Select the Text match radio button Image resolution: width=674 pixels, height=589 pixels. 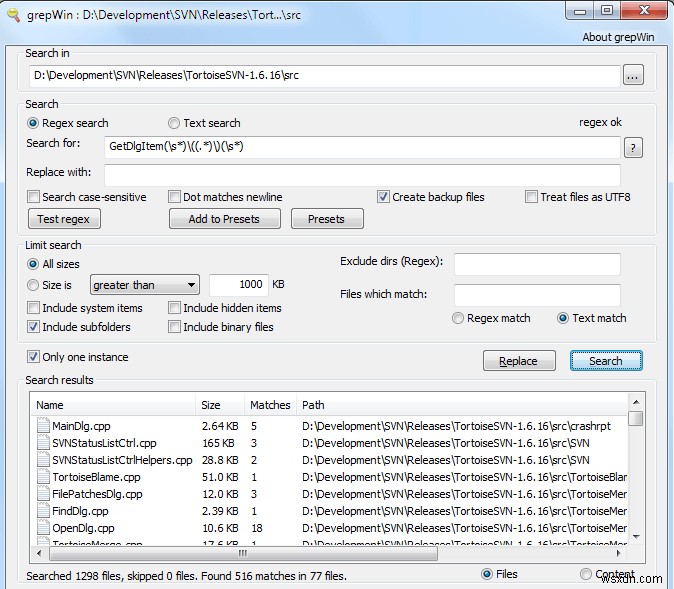pyautogui.click(x=563, y=318)
